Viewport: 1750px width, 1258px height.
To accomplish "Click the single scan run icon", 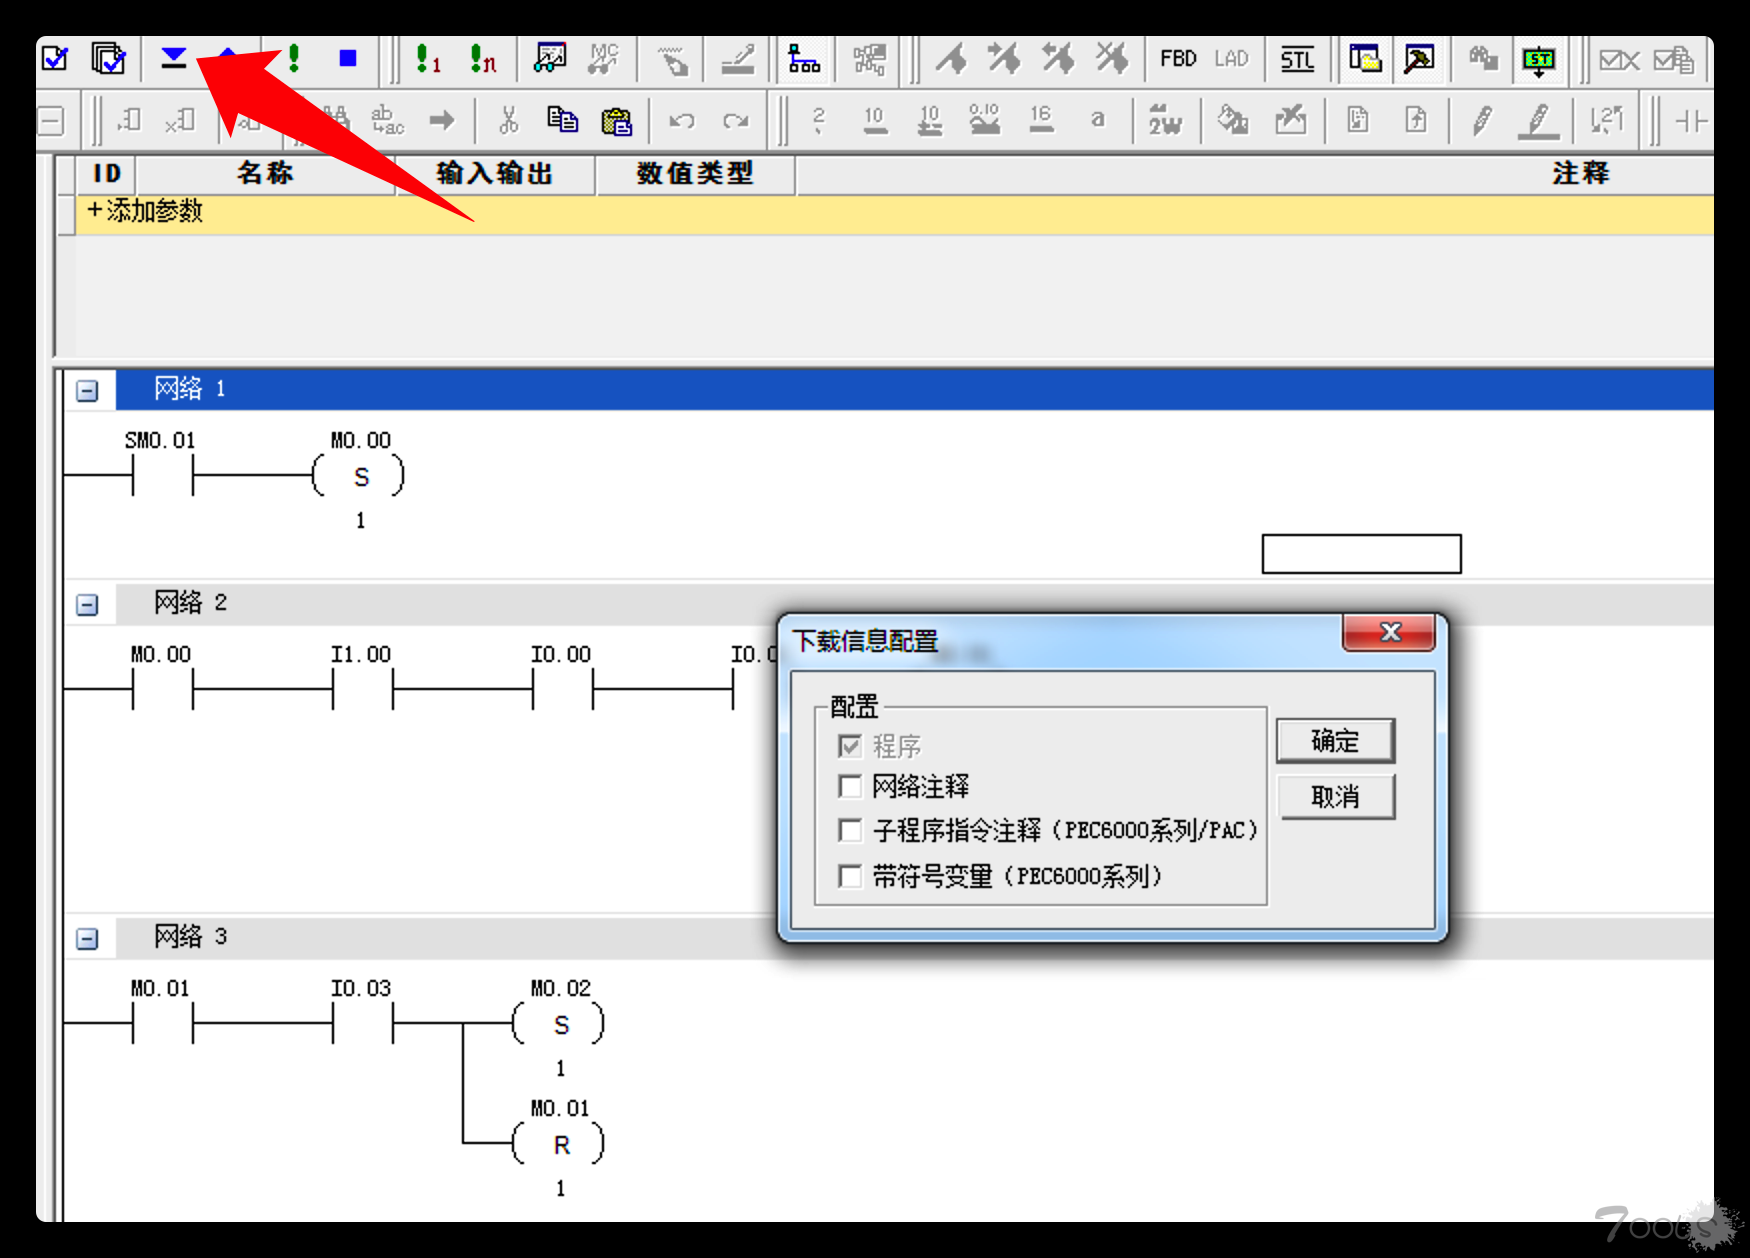I will pos(429,60).
